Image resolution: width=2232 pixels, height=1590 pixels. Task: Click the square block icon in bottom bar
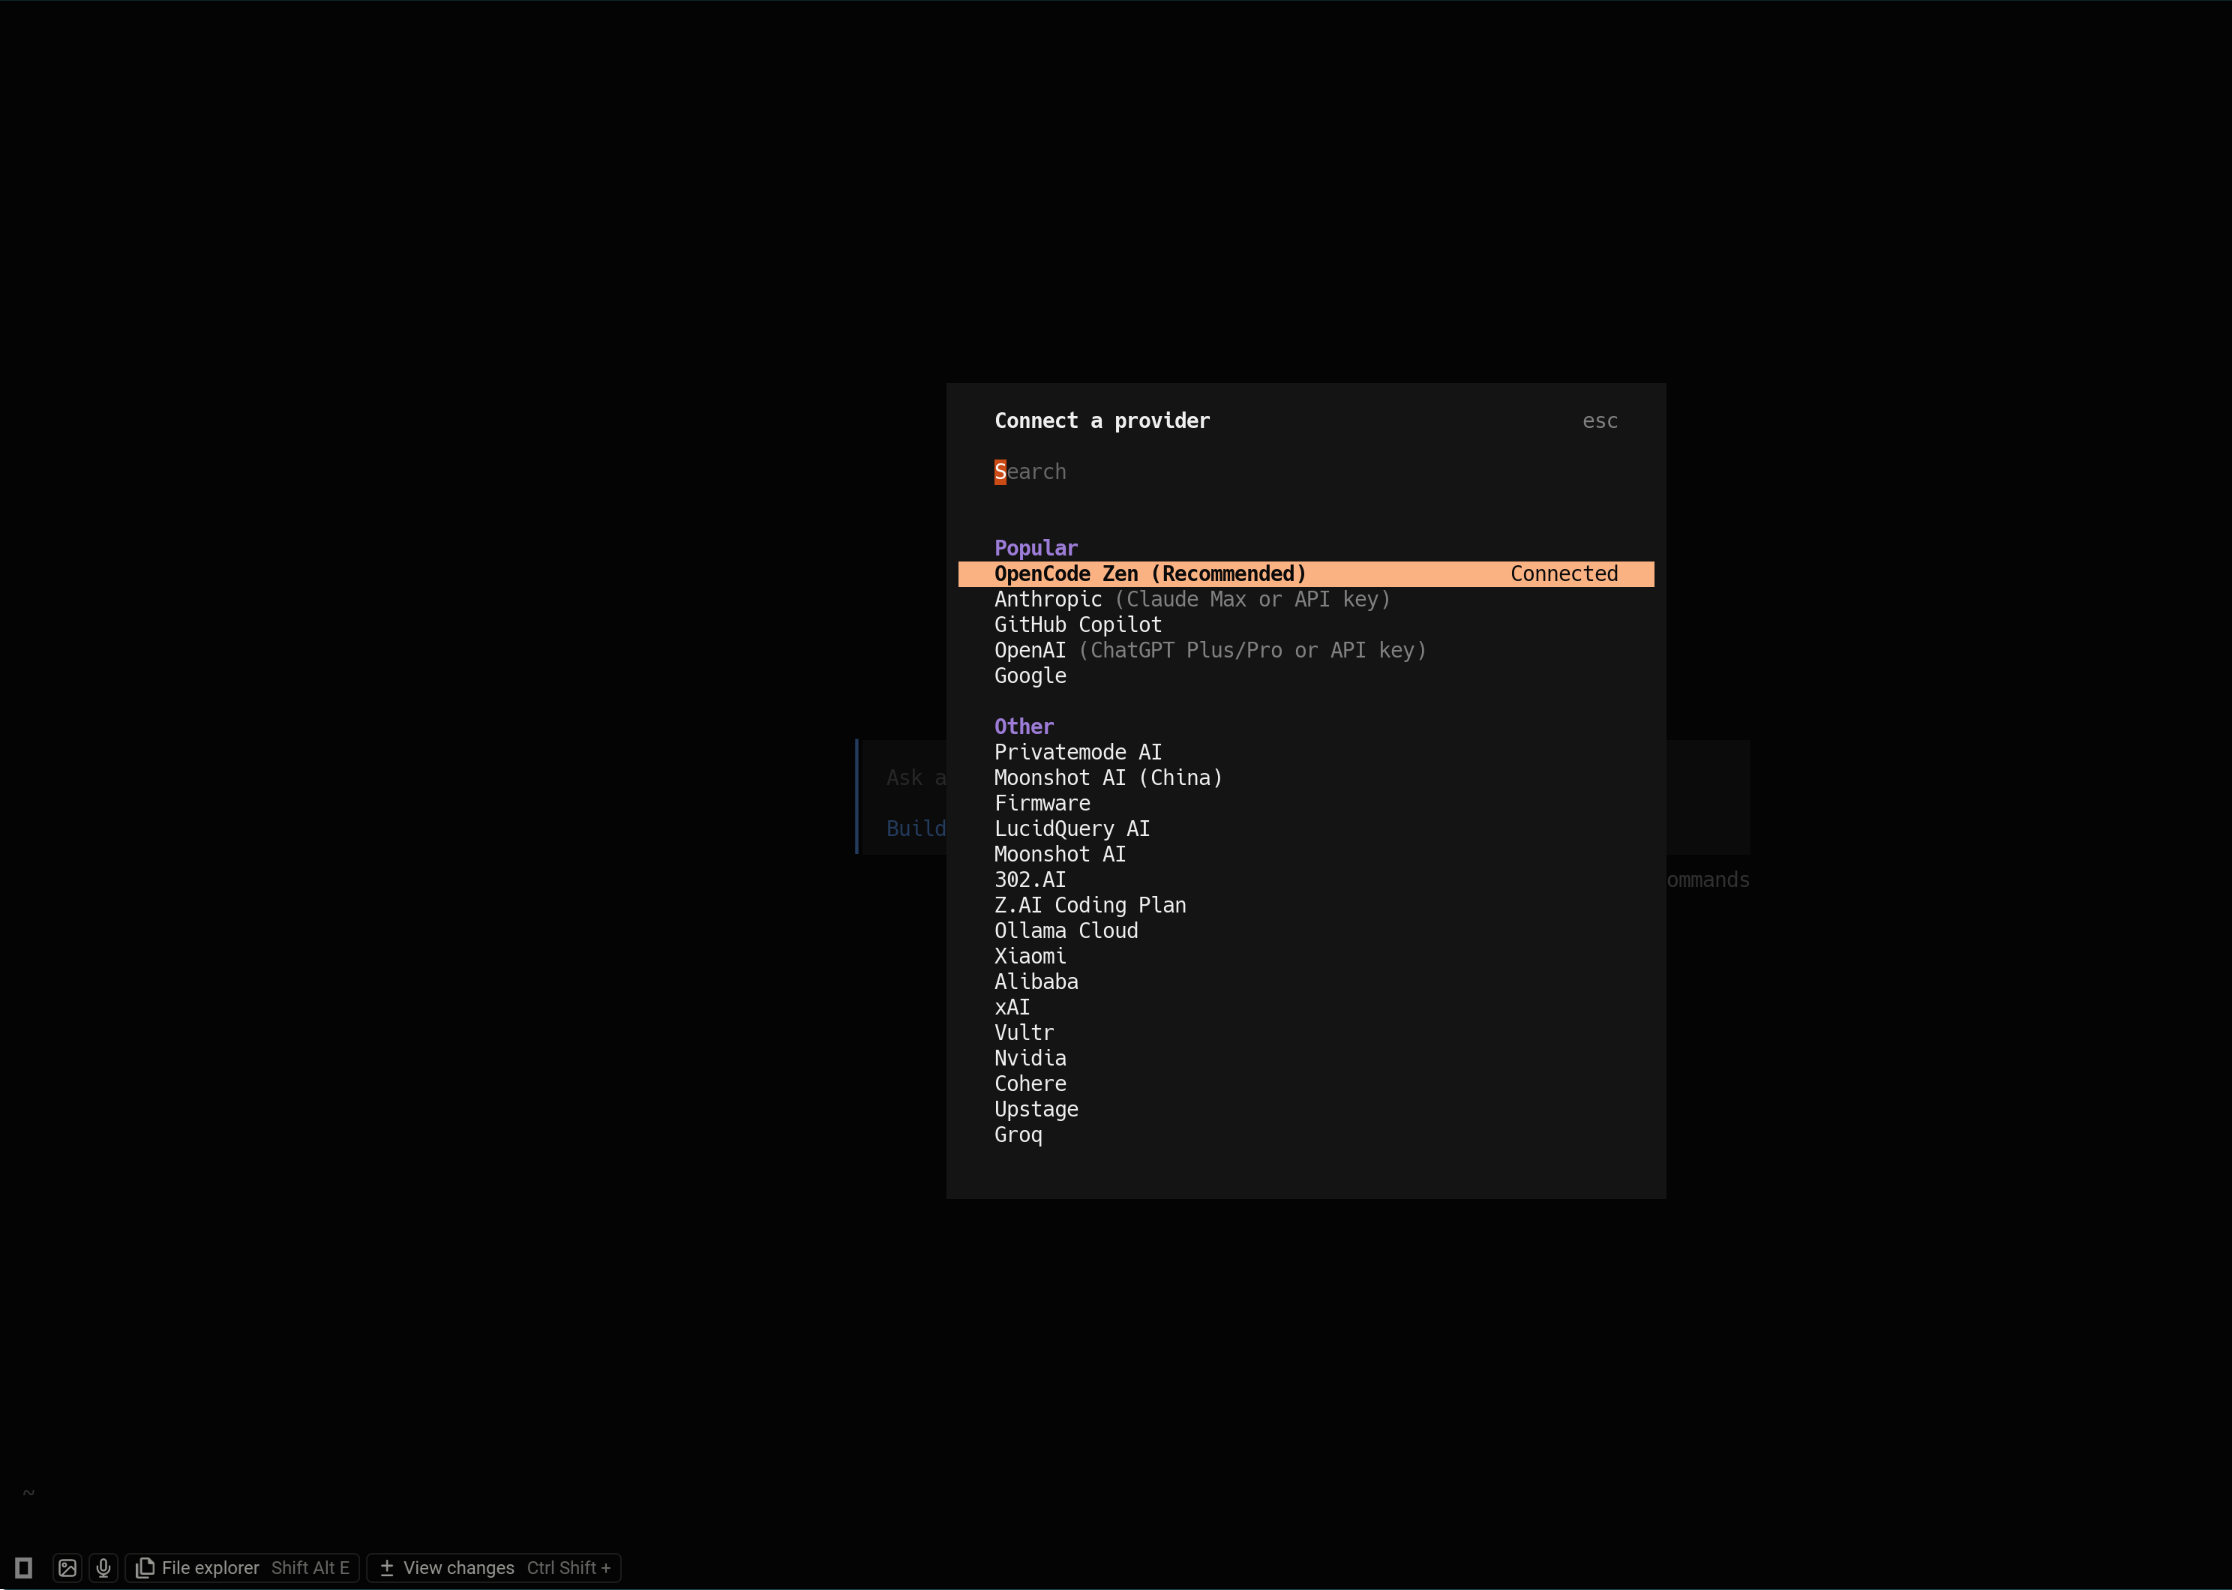[x=24, y=1568]
